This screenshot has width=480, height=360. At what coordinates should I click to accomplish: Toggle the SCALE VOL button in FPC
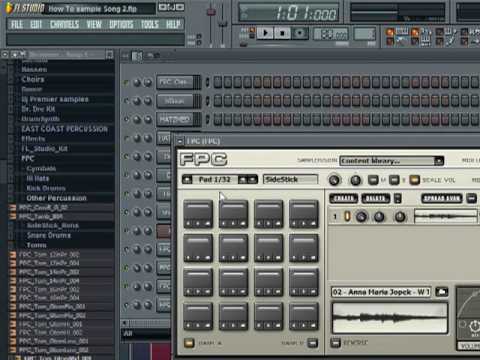[414, 180]
